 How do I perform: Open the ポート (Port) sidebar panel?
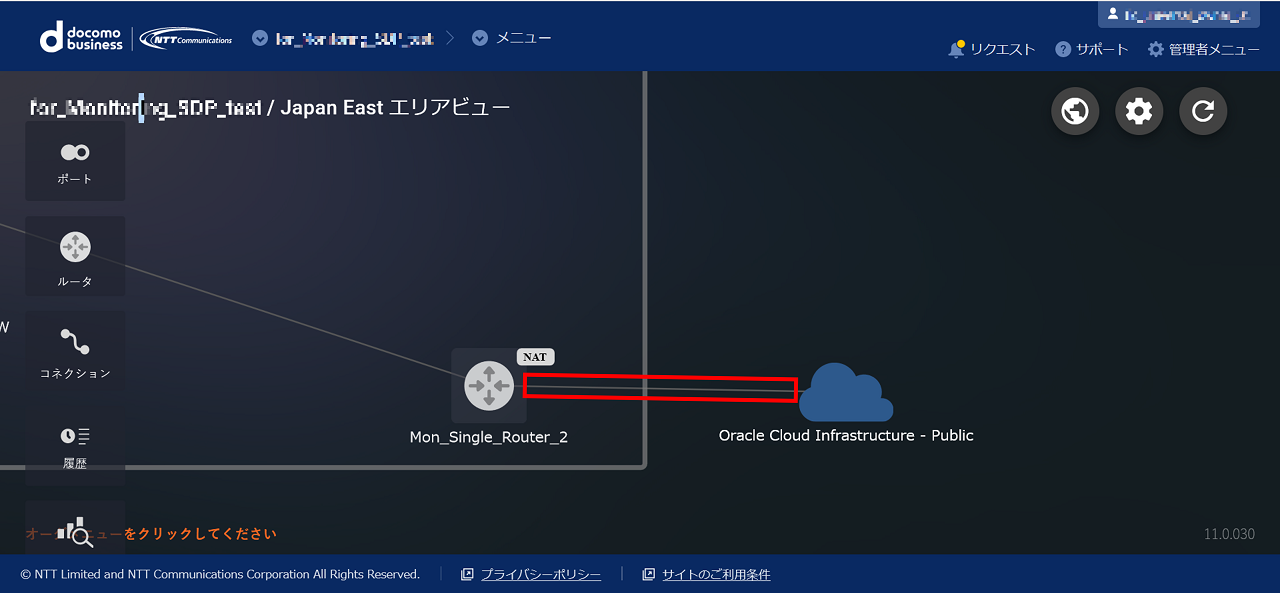(x=75, y=162)
